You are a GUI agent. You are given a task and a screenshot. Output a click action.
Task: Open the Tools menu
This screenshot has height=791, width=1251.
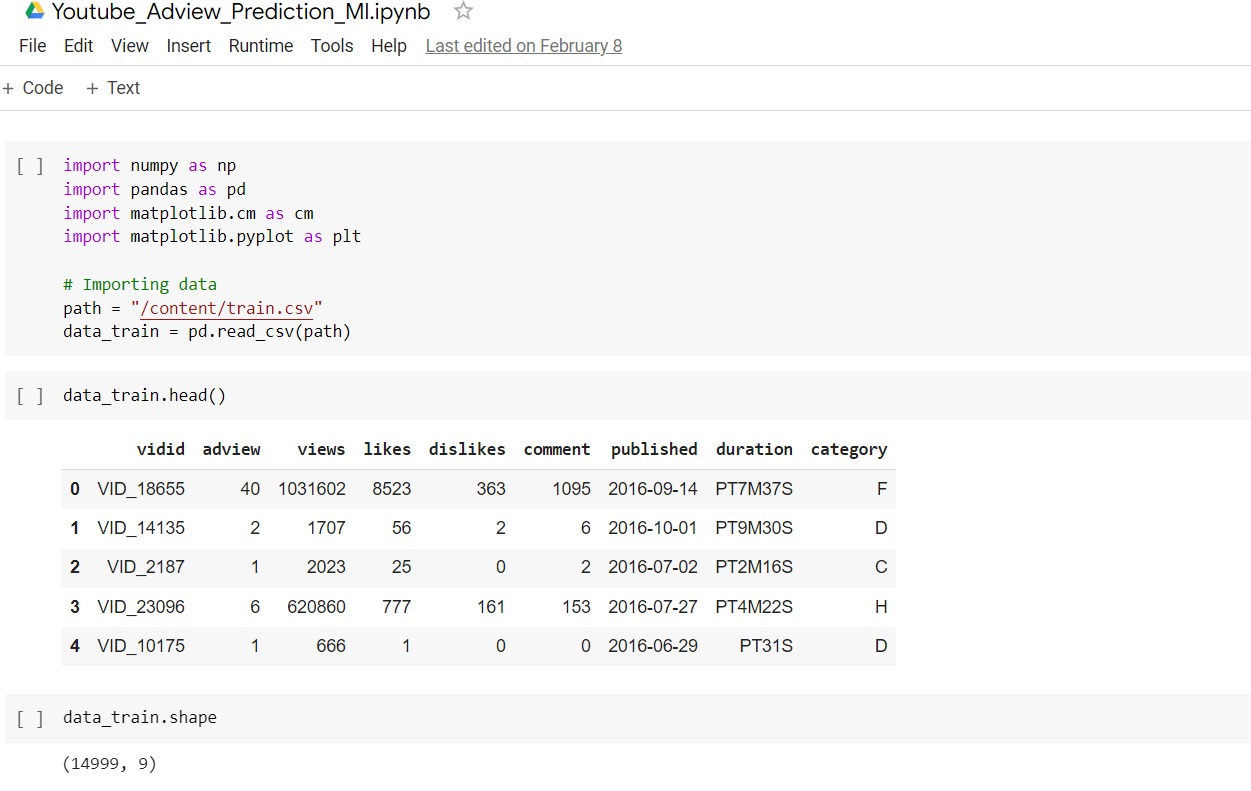tap(332, 46)
